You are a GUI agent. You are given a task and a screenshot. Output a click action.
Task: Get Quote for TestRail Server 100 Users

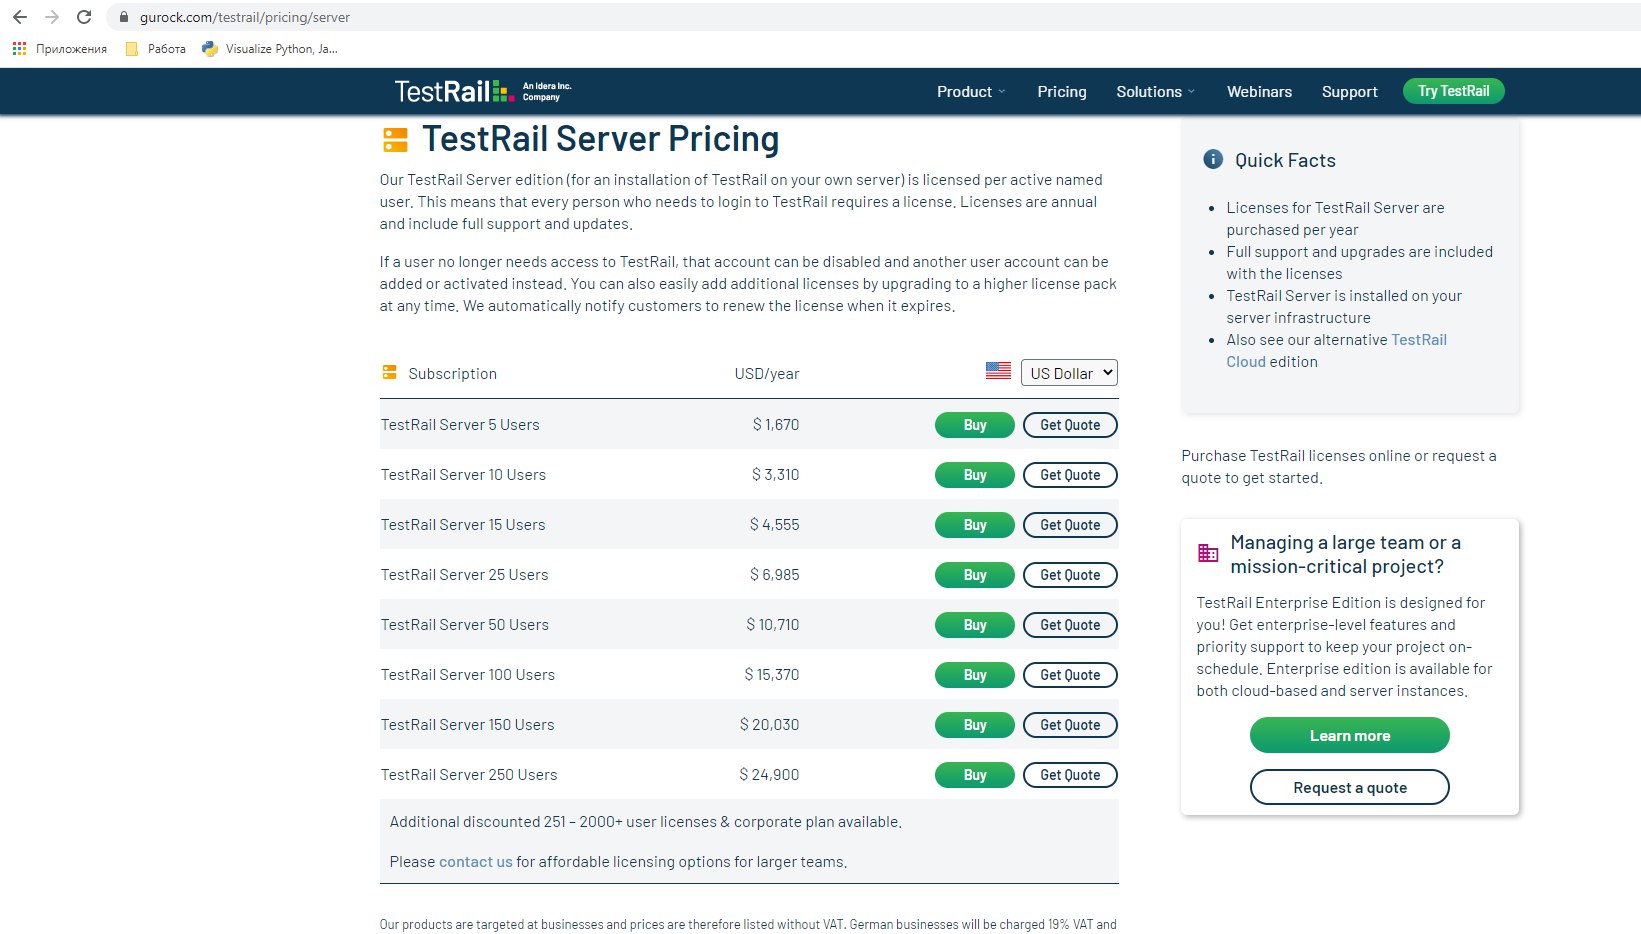(x=1070, y=675)
